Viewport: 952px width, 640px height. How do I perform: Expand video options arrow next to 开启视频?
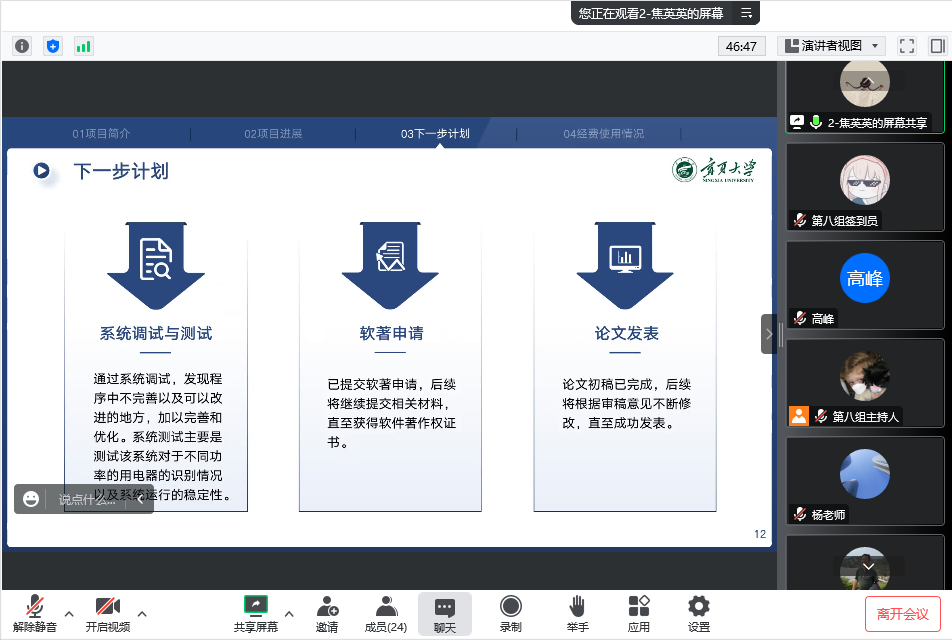[x=142, y=614]
